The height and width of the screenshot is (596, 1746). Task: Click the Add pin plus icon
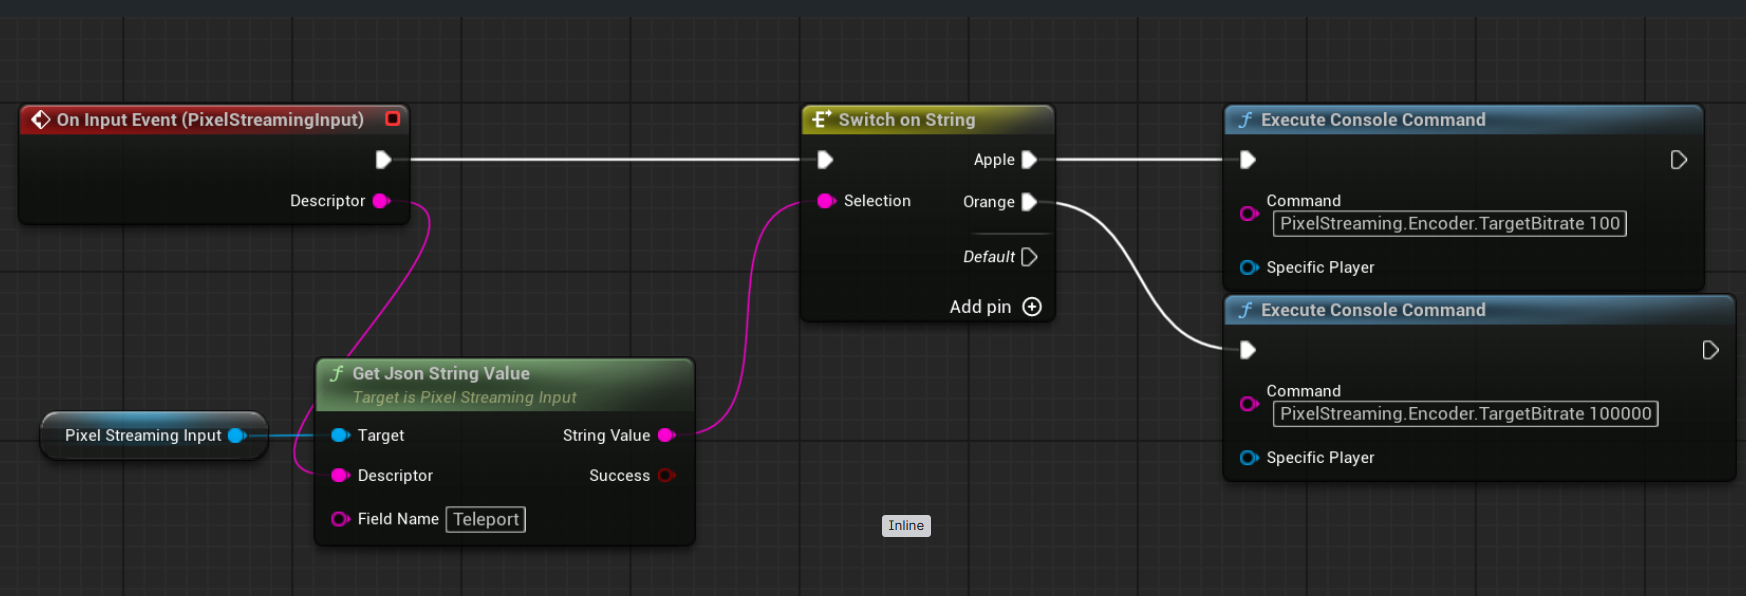(1032, 307)
